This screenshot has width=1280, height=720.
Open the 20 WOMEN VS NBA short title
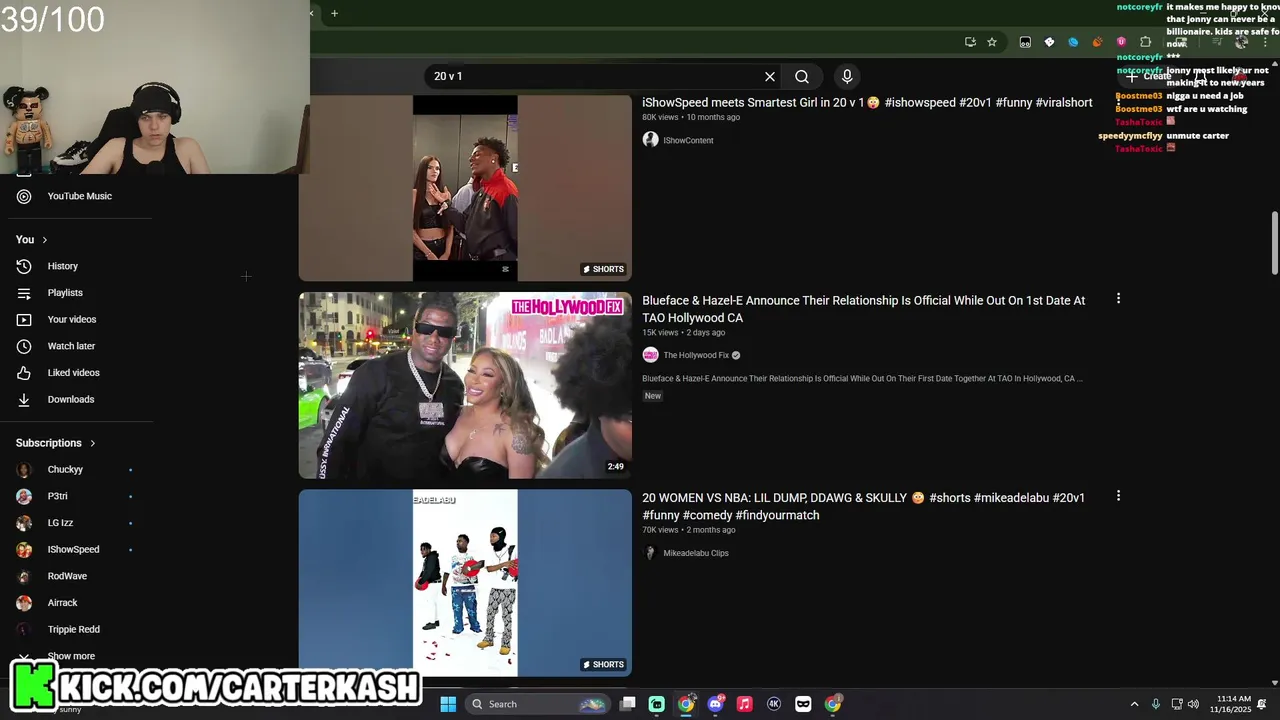pyautogui.click(x=863, y=506)
